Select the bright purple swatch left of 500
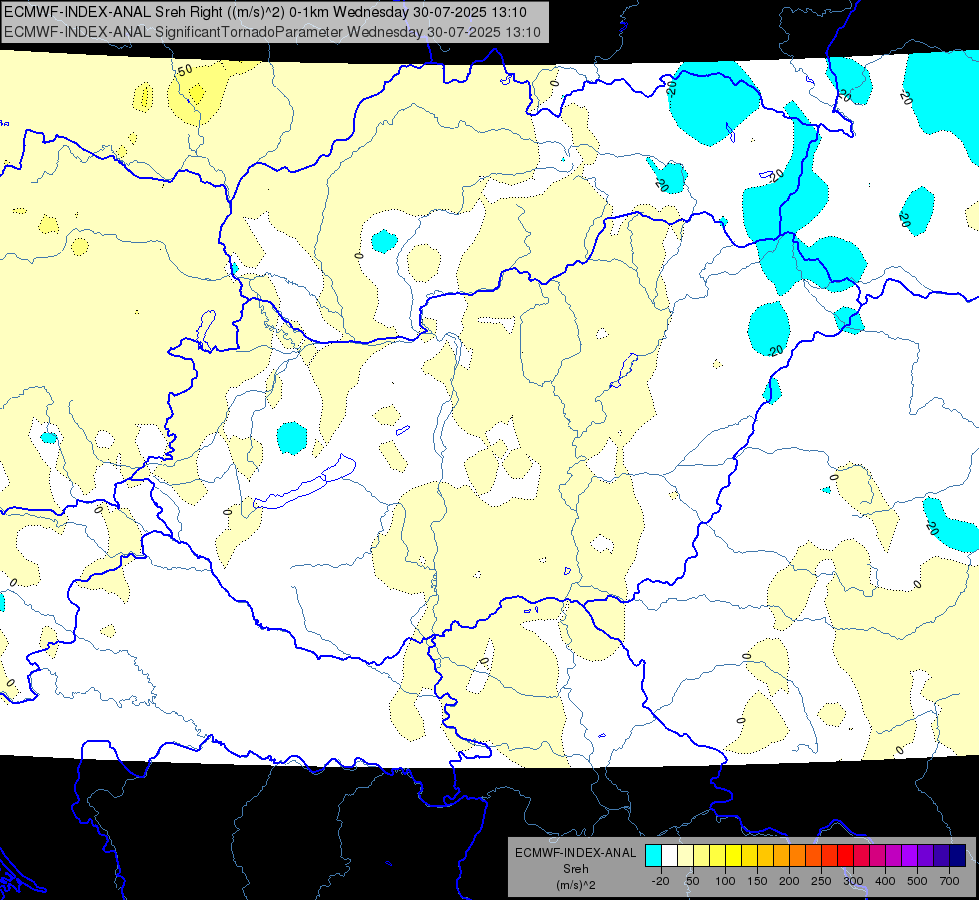979x900 pixels. tap(910, 855)
